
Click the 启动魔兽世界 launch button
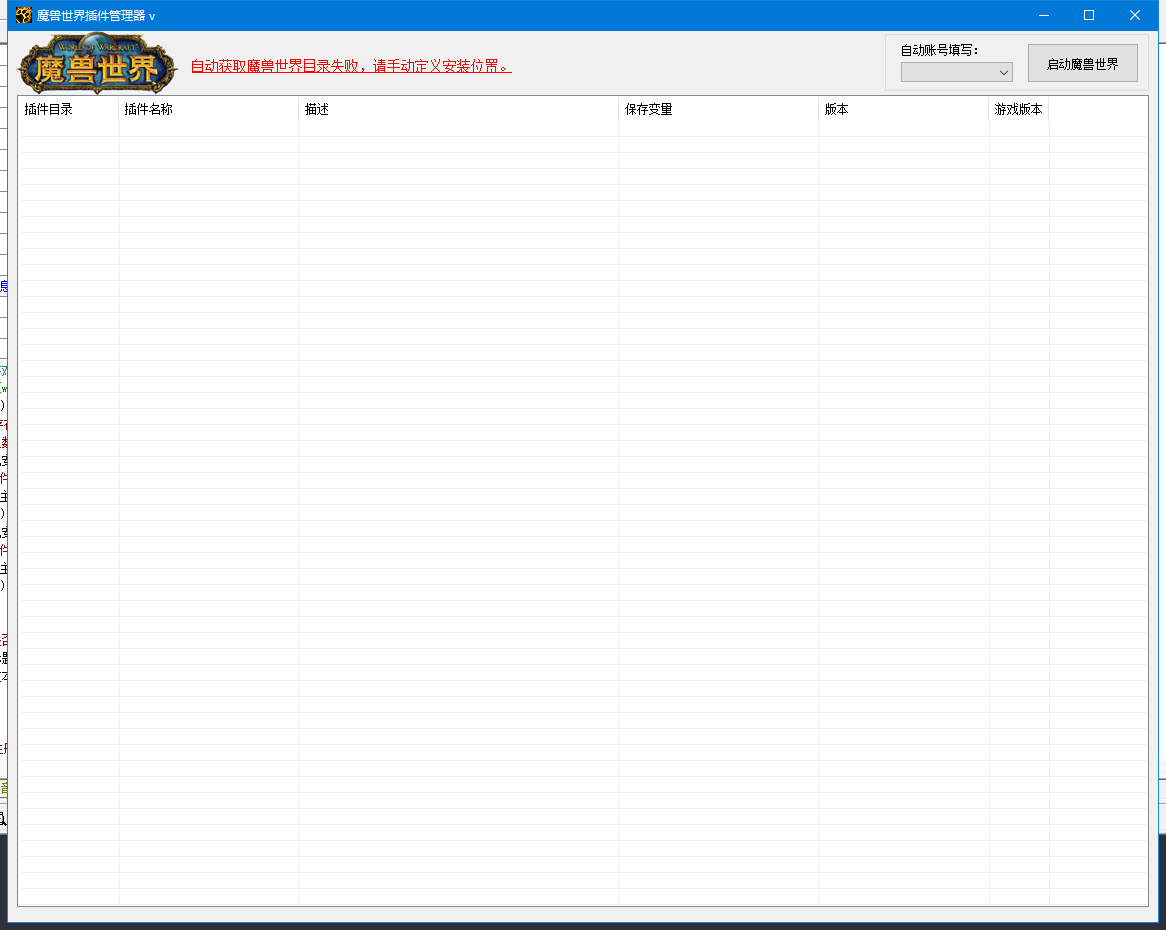[x=1083, y=64]
